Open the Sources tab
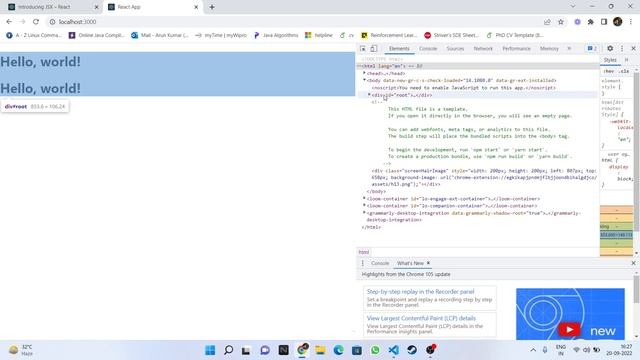This screenshot has height=360, width=640. pyautogui.click(x=455, y=49)
